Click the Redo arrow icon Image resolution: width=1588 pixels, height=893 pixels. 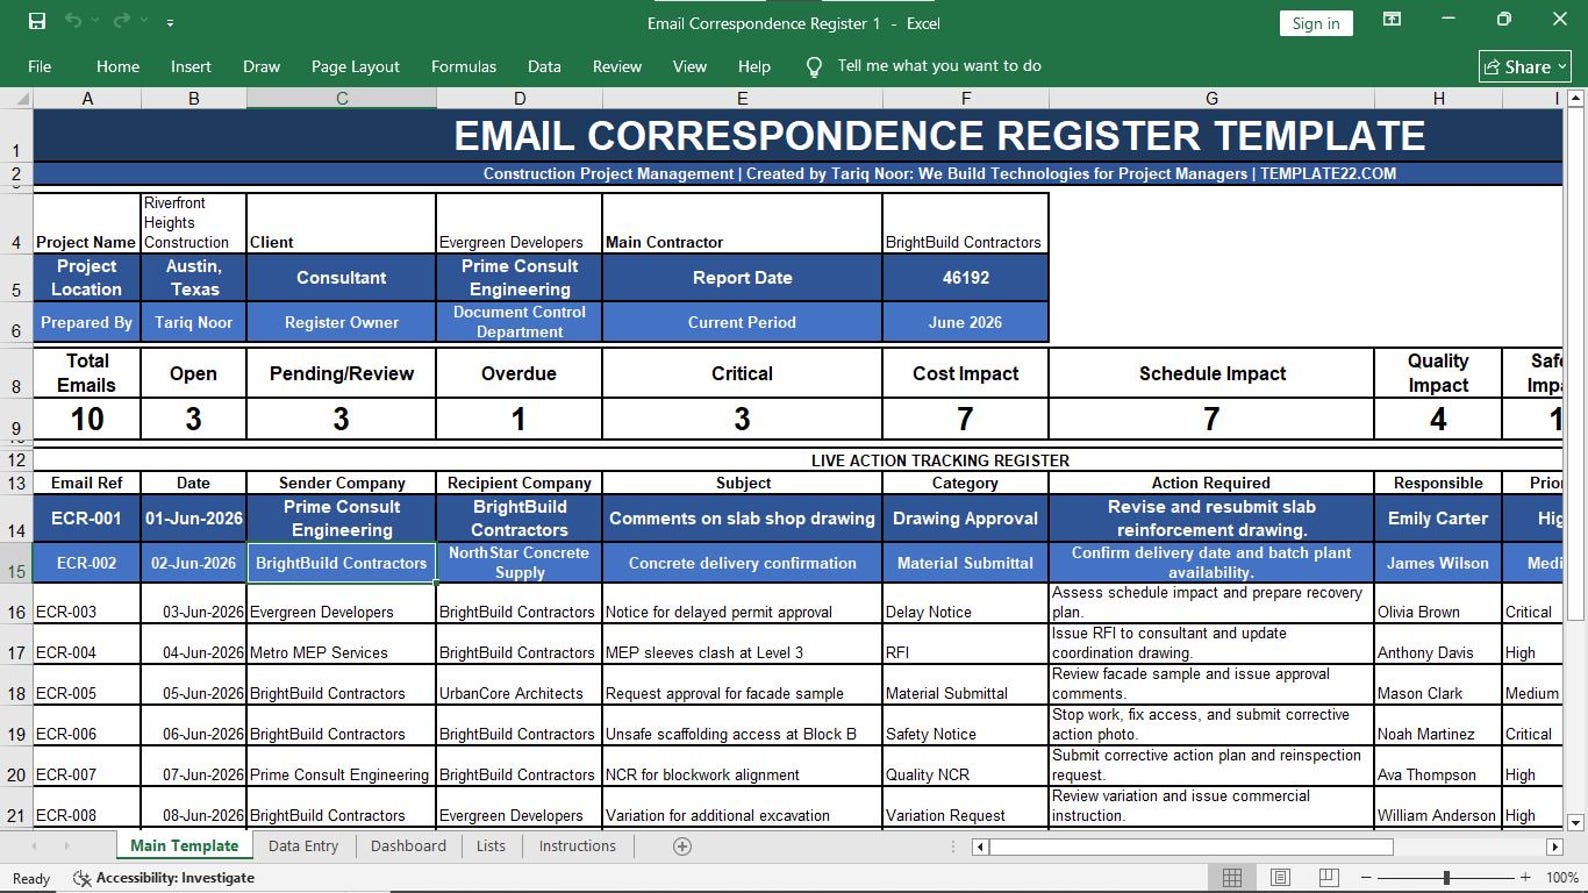(122, 21)
